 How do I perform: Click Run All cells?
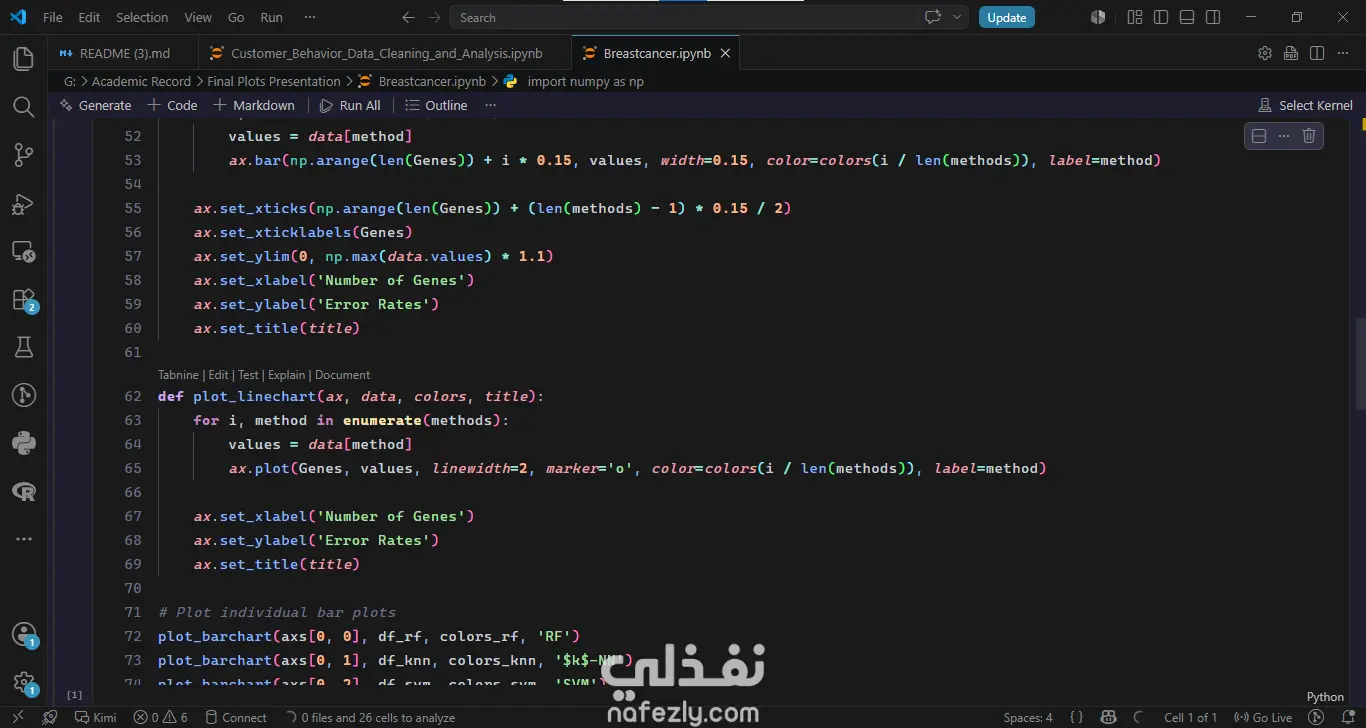350,105
